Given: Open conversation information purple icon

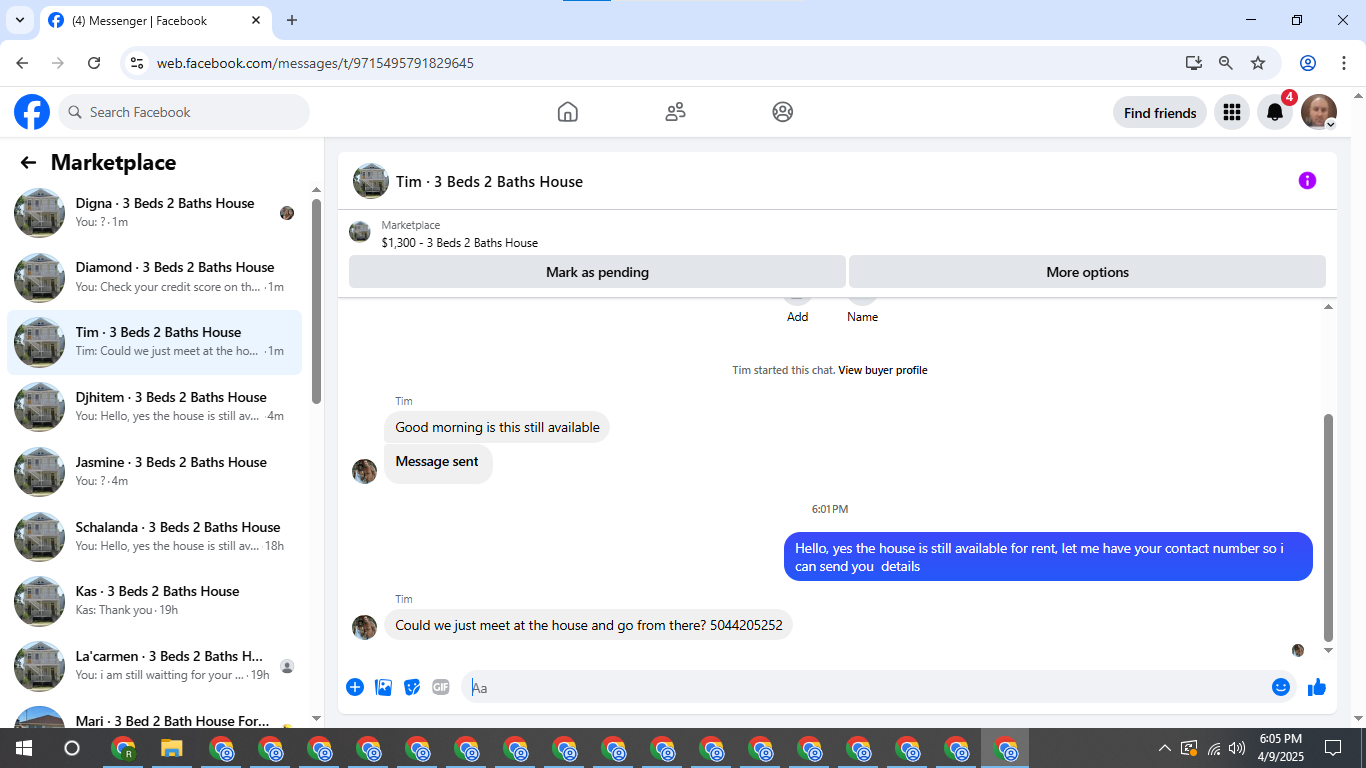Looking at the screenshot, I should (1307, 181).
